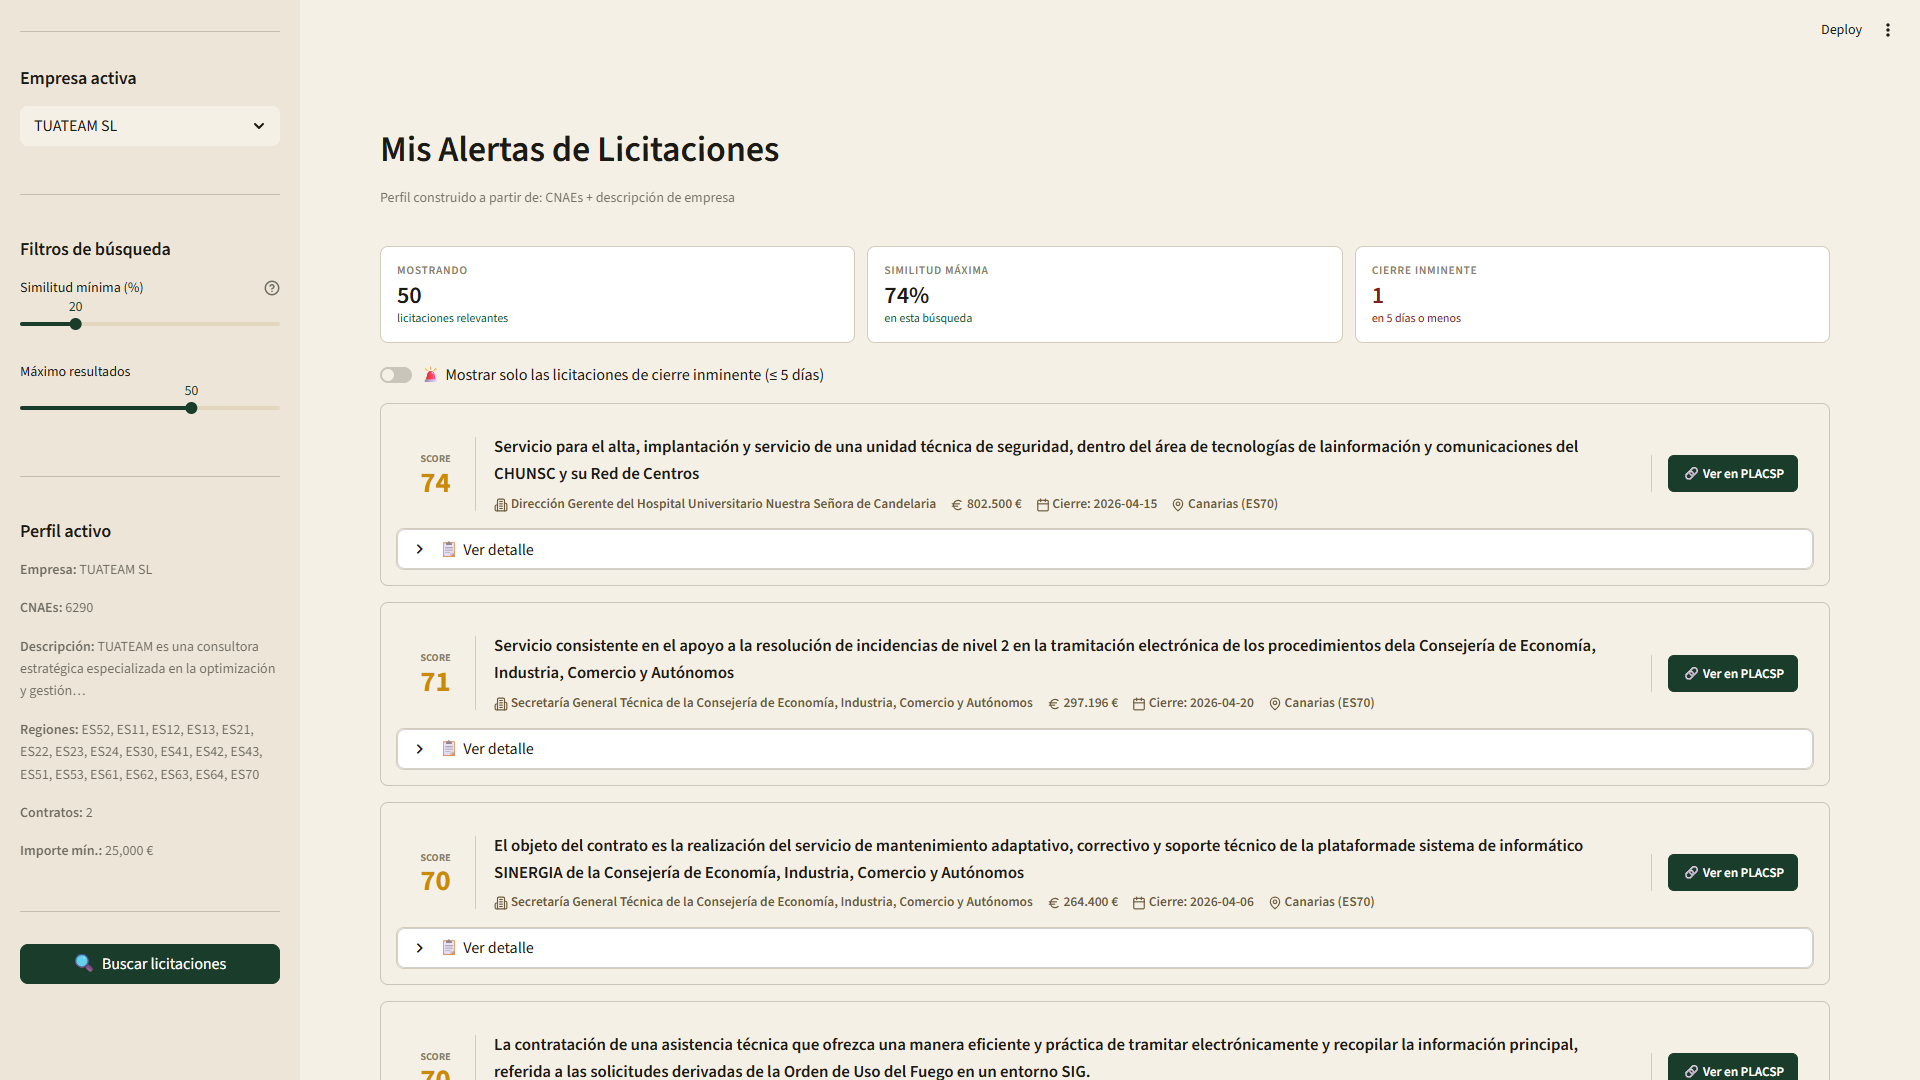Open the Empresa activa dropdown showing TUATEAM SL
The width and height of the screenshot is (1920, 1080).
150,126
